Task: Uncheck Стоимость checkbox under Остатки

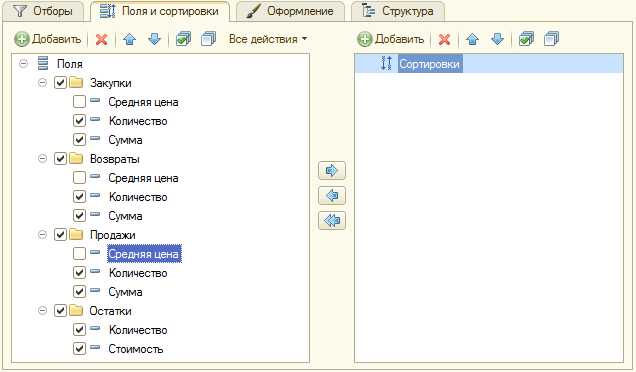Action: [80, 348]
